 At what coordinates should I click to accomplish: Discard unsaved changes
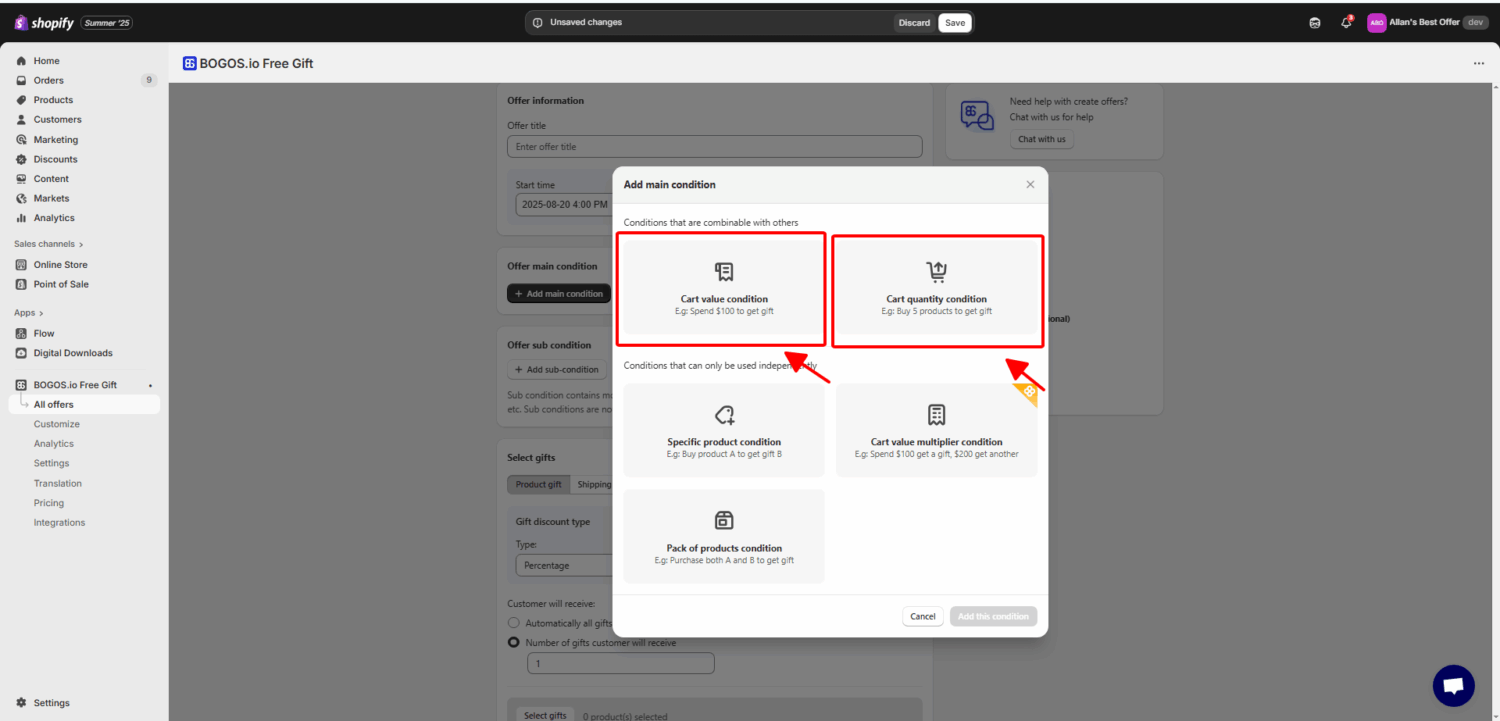pos(914,22)
